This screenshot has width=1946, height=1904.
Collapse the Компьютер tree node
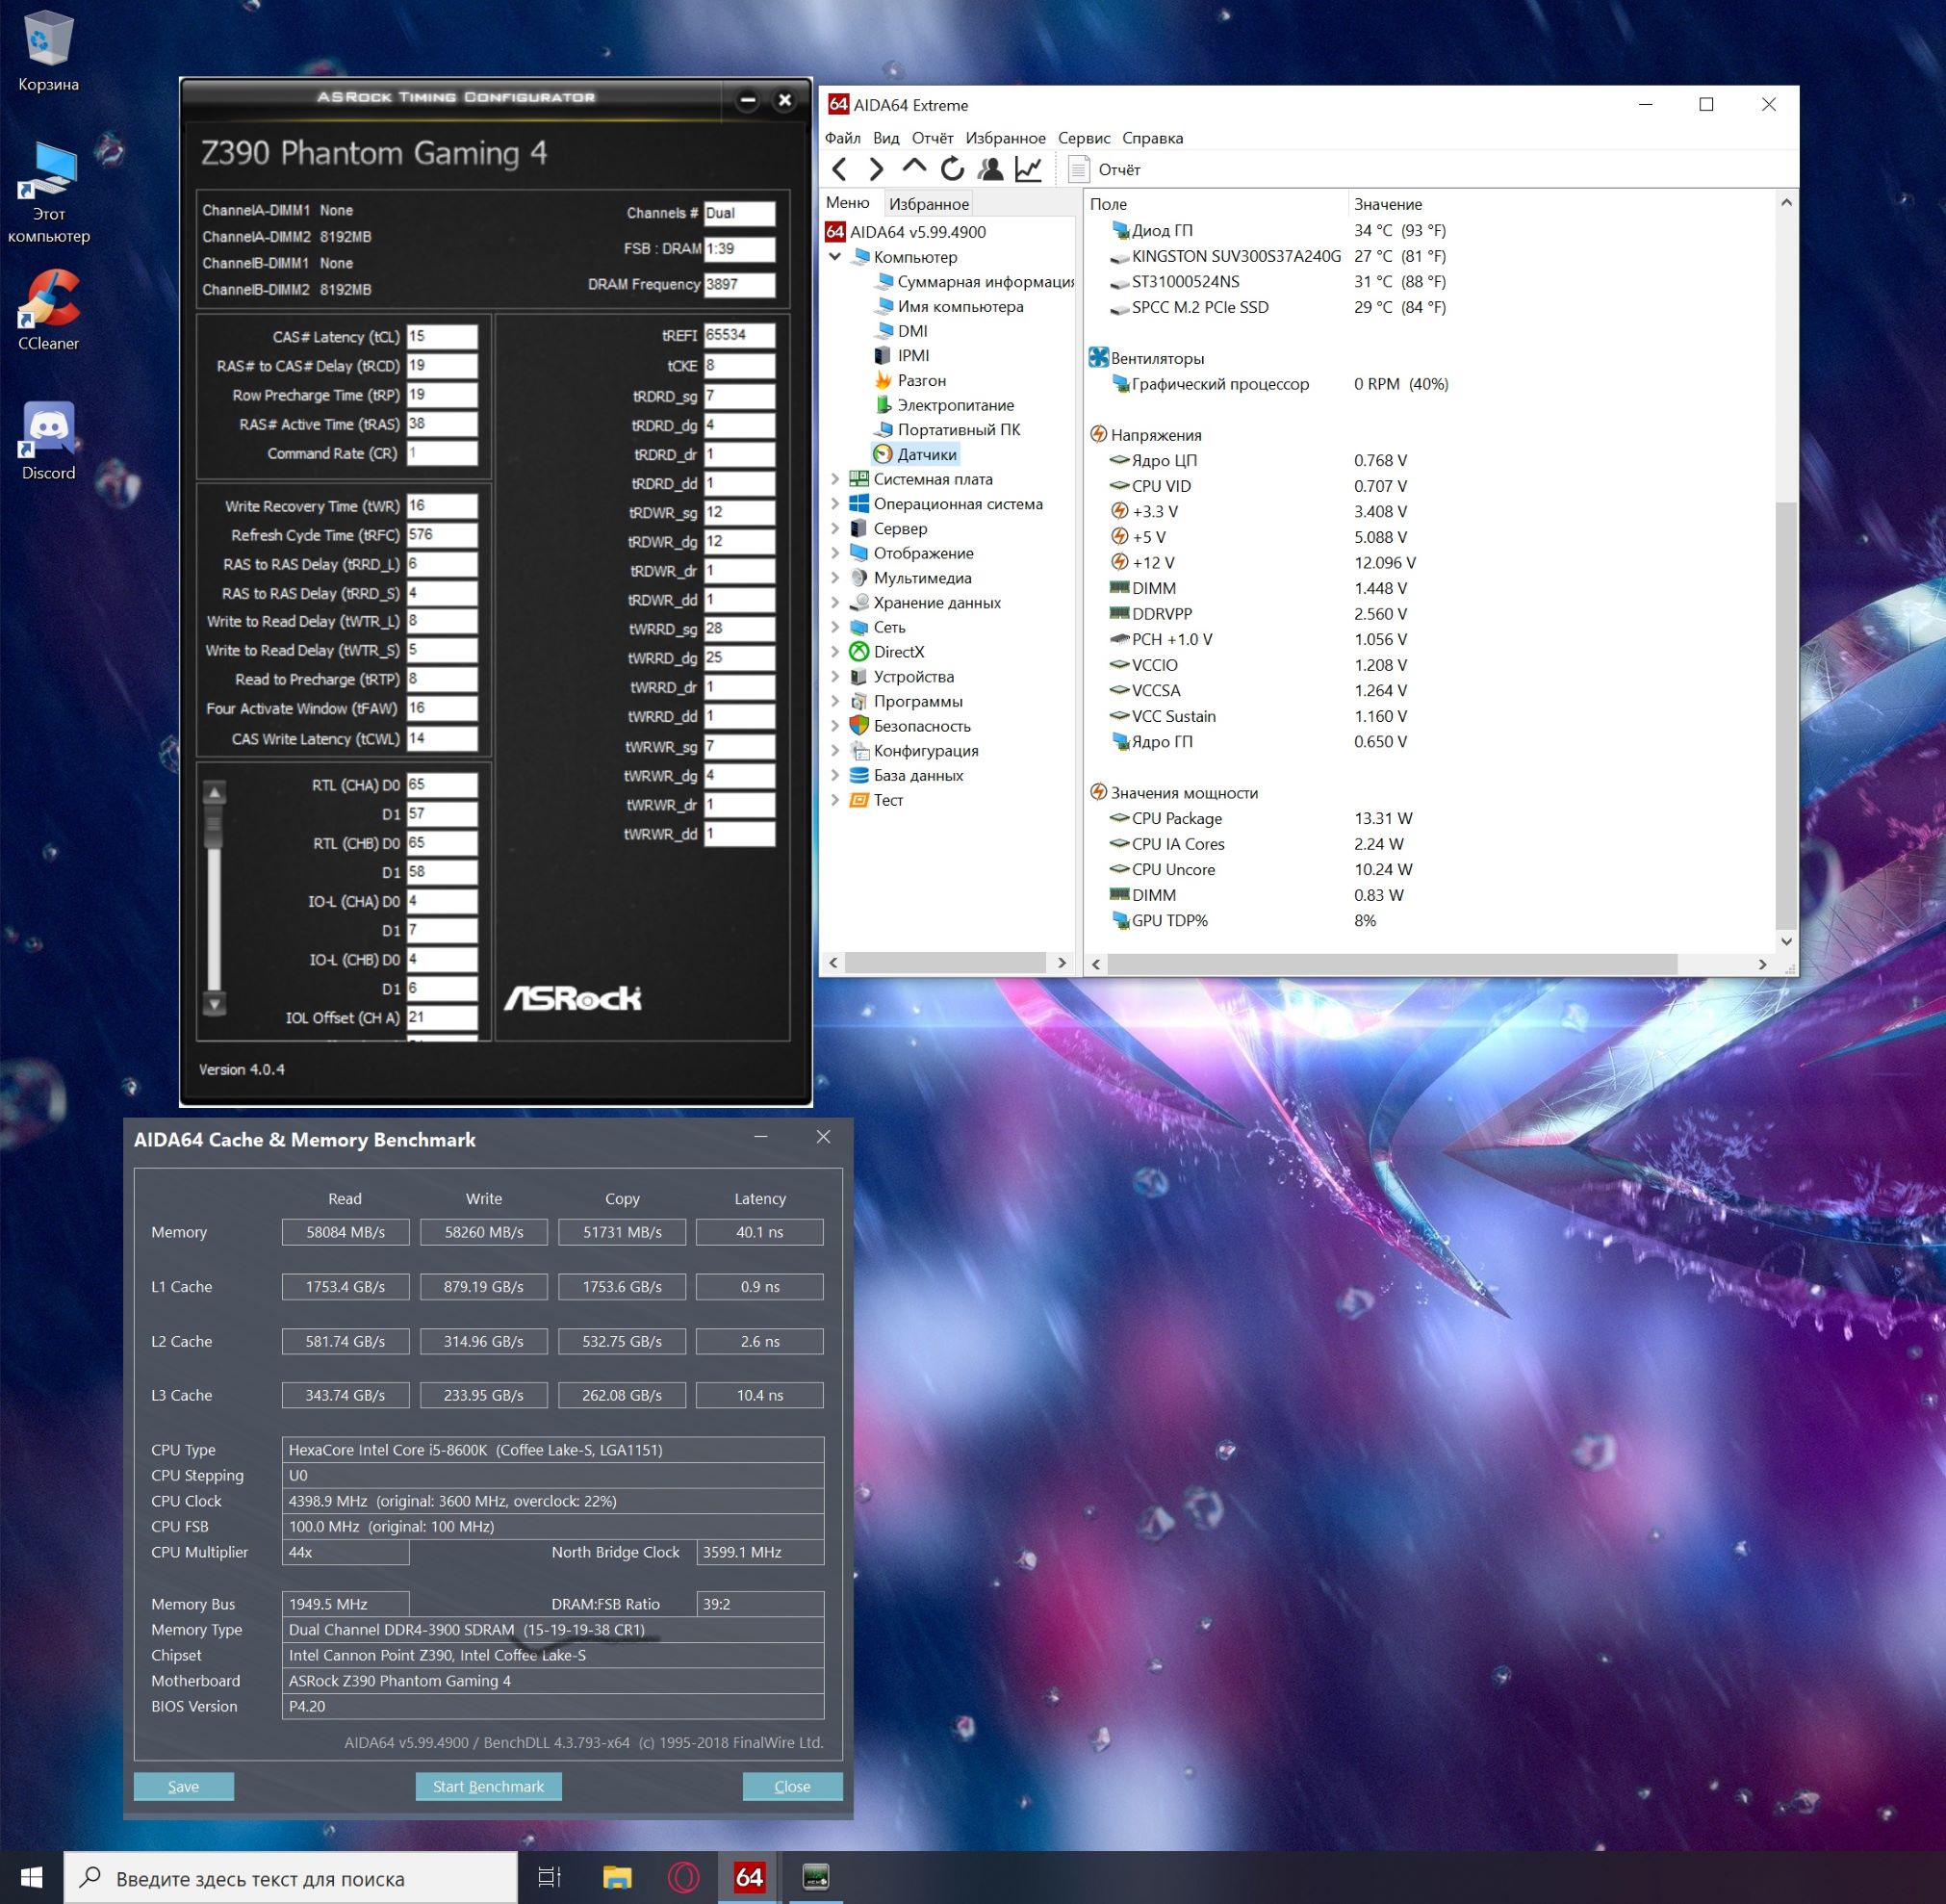[x=835, y=257]
